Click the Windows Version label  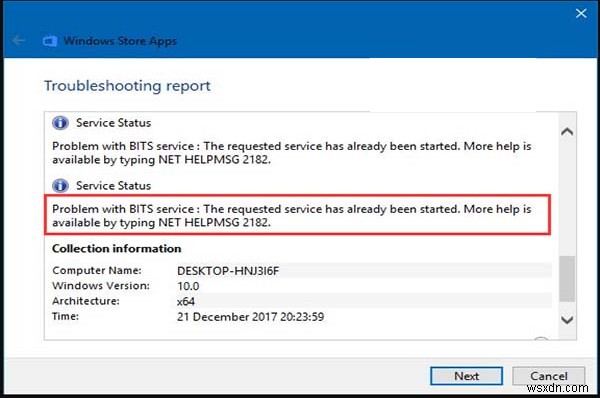(x=101, y=285)
